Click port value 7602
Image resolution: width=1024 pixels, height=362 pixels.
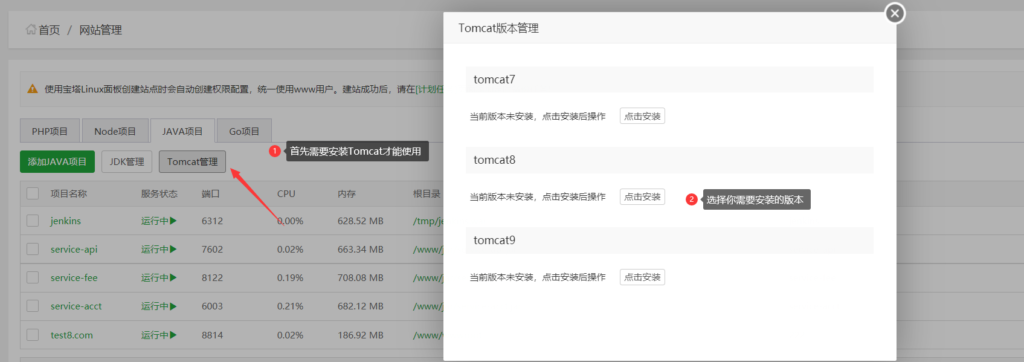pyautogui.click(x=212, y=249)
